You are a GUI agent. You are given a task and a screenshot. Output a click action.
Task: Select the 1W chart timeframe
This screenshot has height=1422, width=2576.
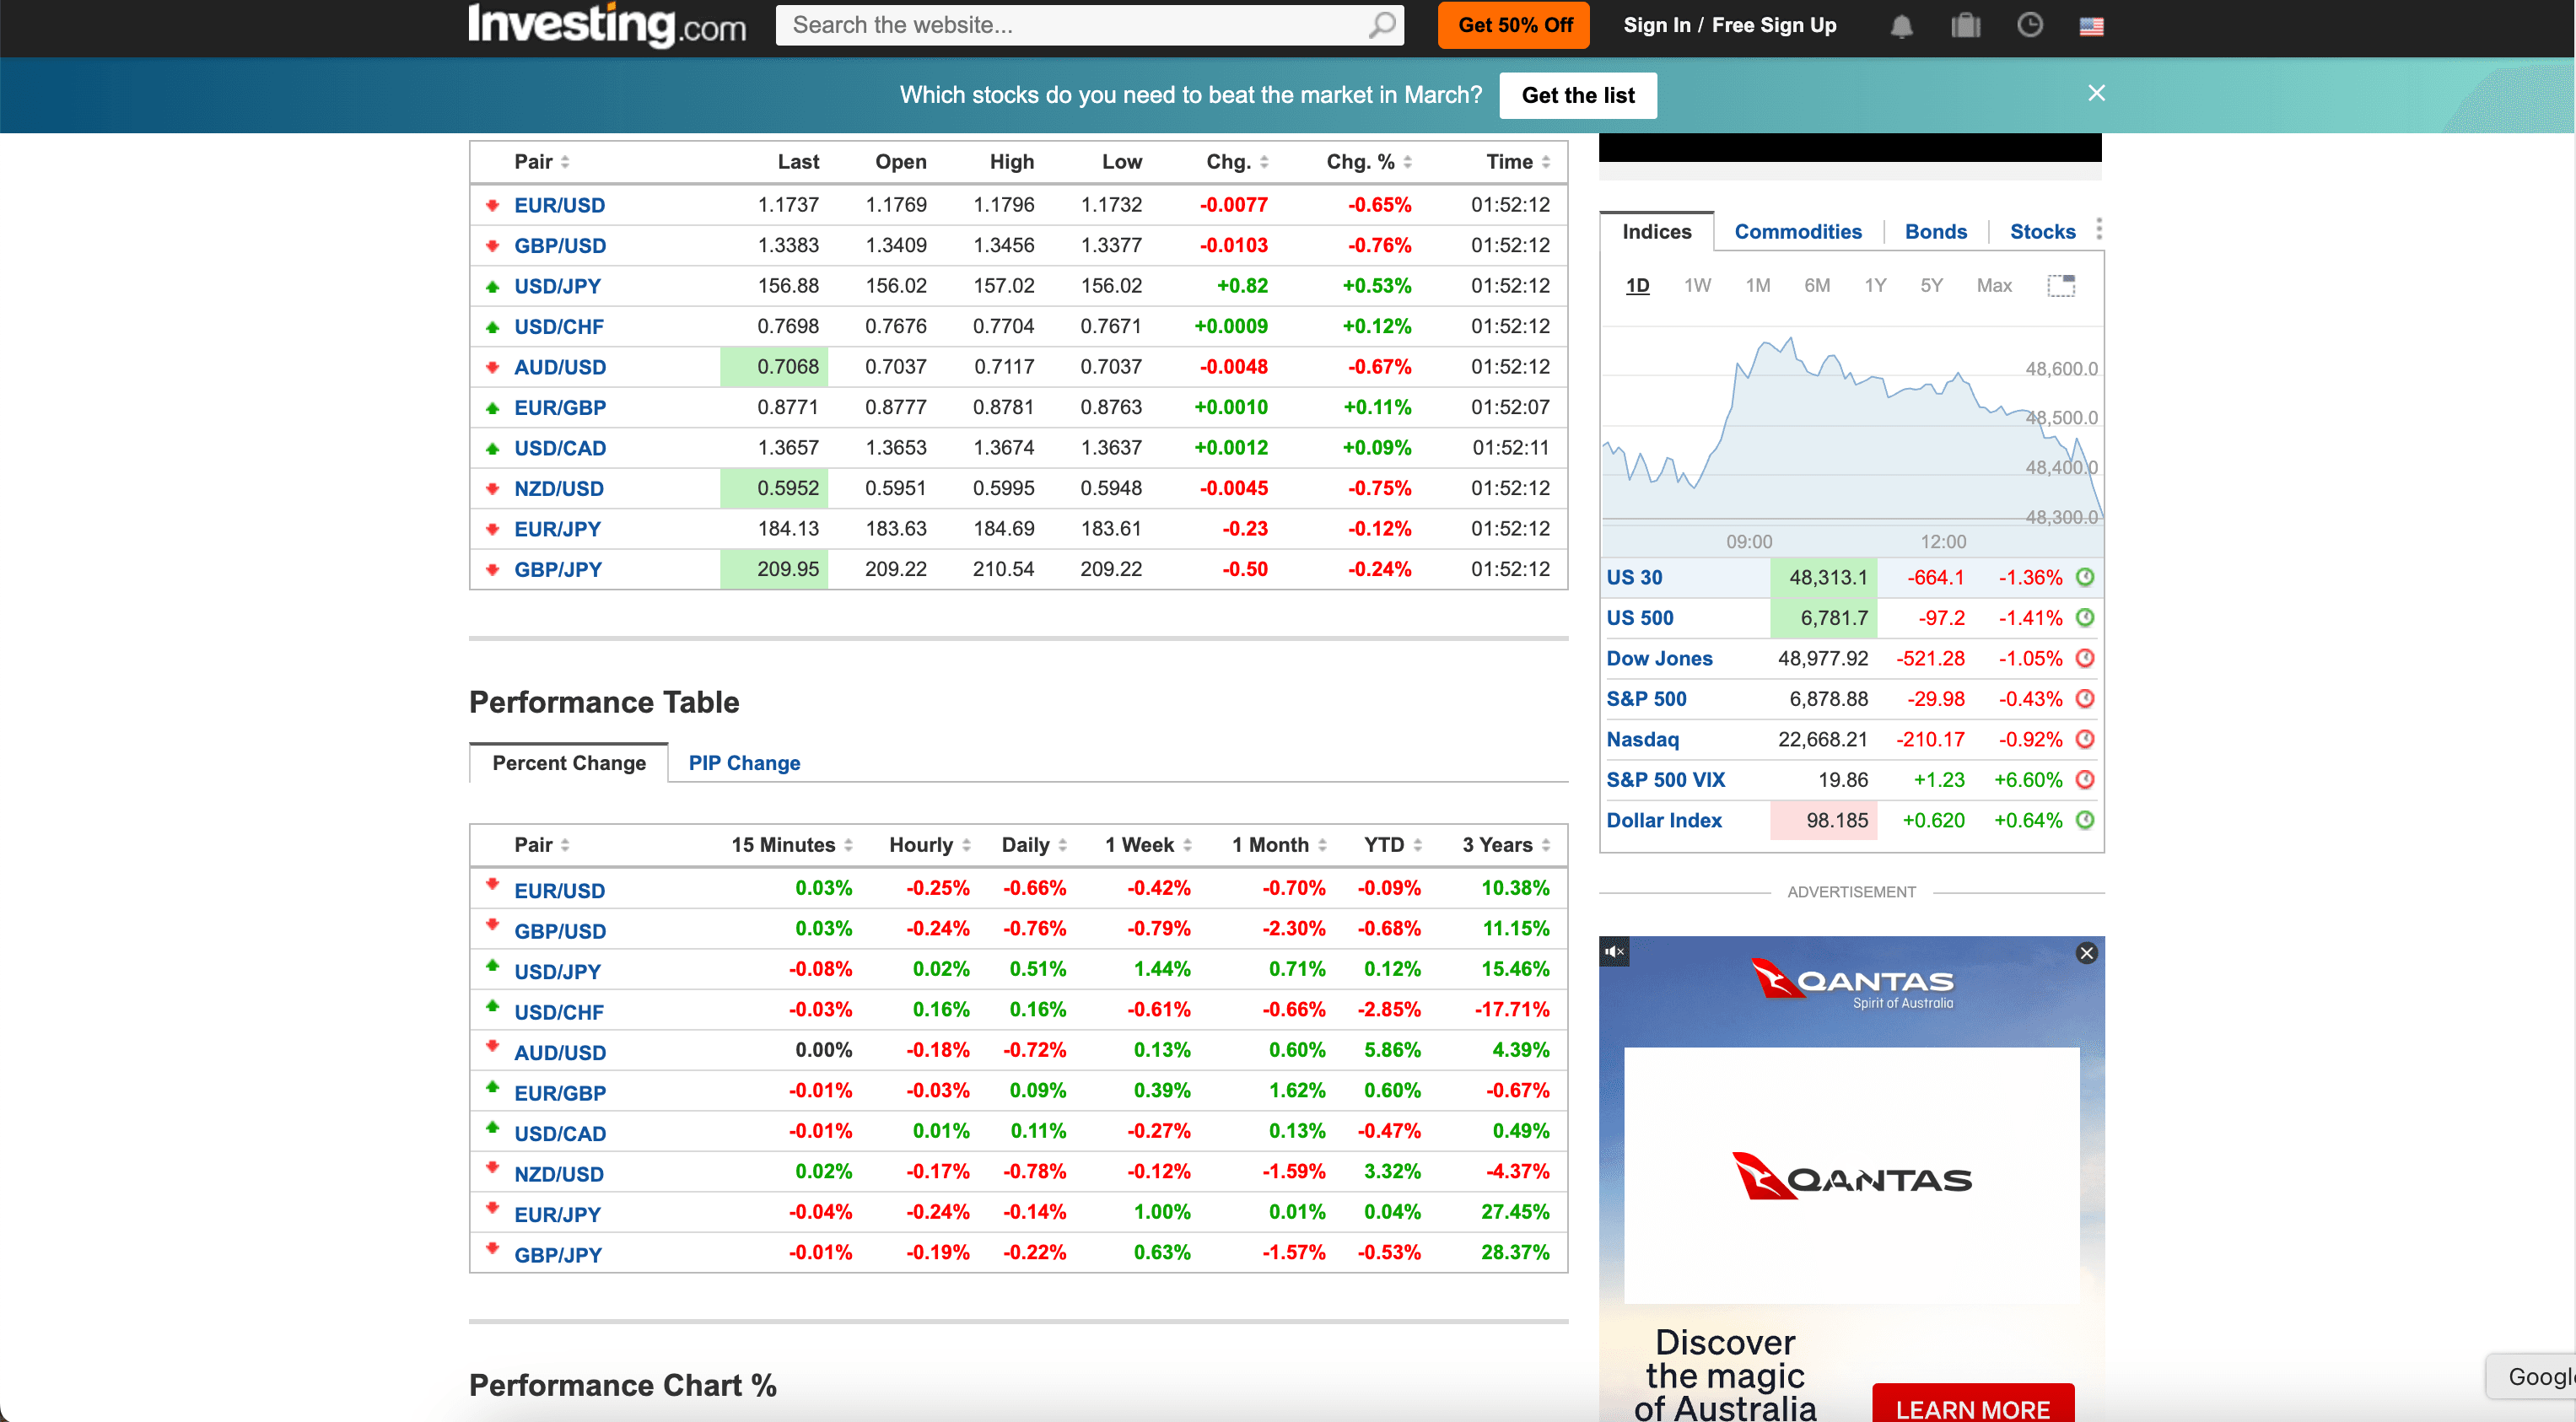click(1697, 285)
